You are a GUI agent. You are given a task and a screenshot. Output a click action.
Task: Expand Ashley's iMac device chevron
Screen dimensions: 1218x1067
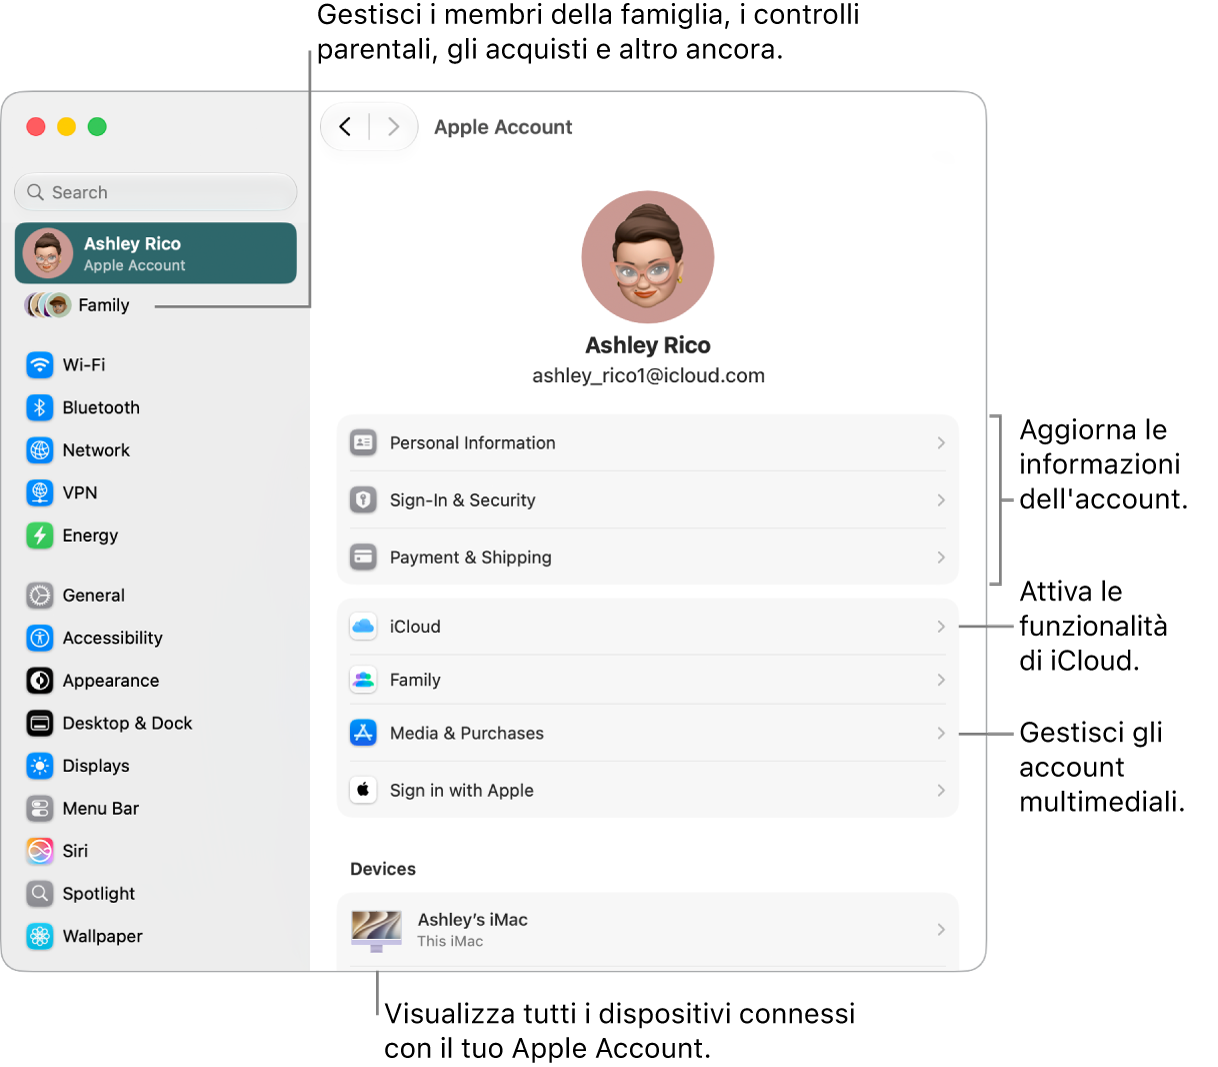941,929
